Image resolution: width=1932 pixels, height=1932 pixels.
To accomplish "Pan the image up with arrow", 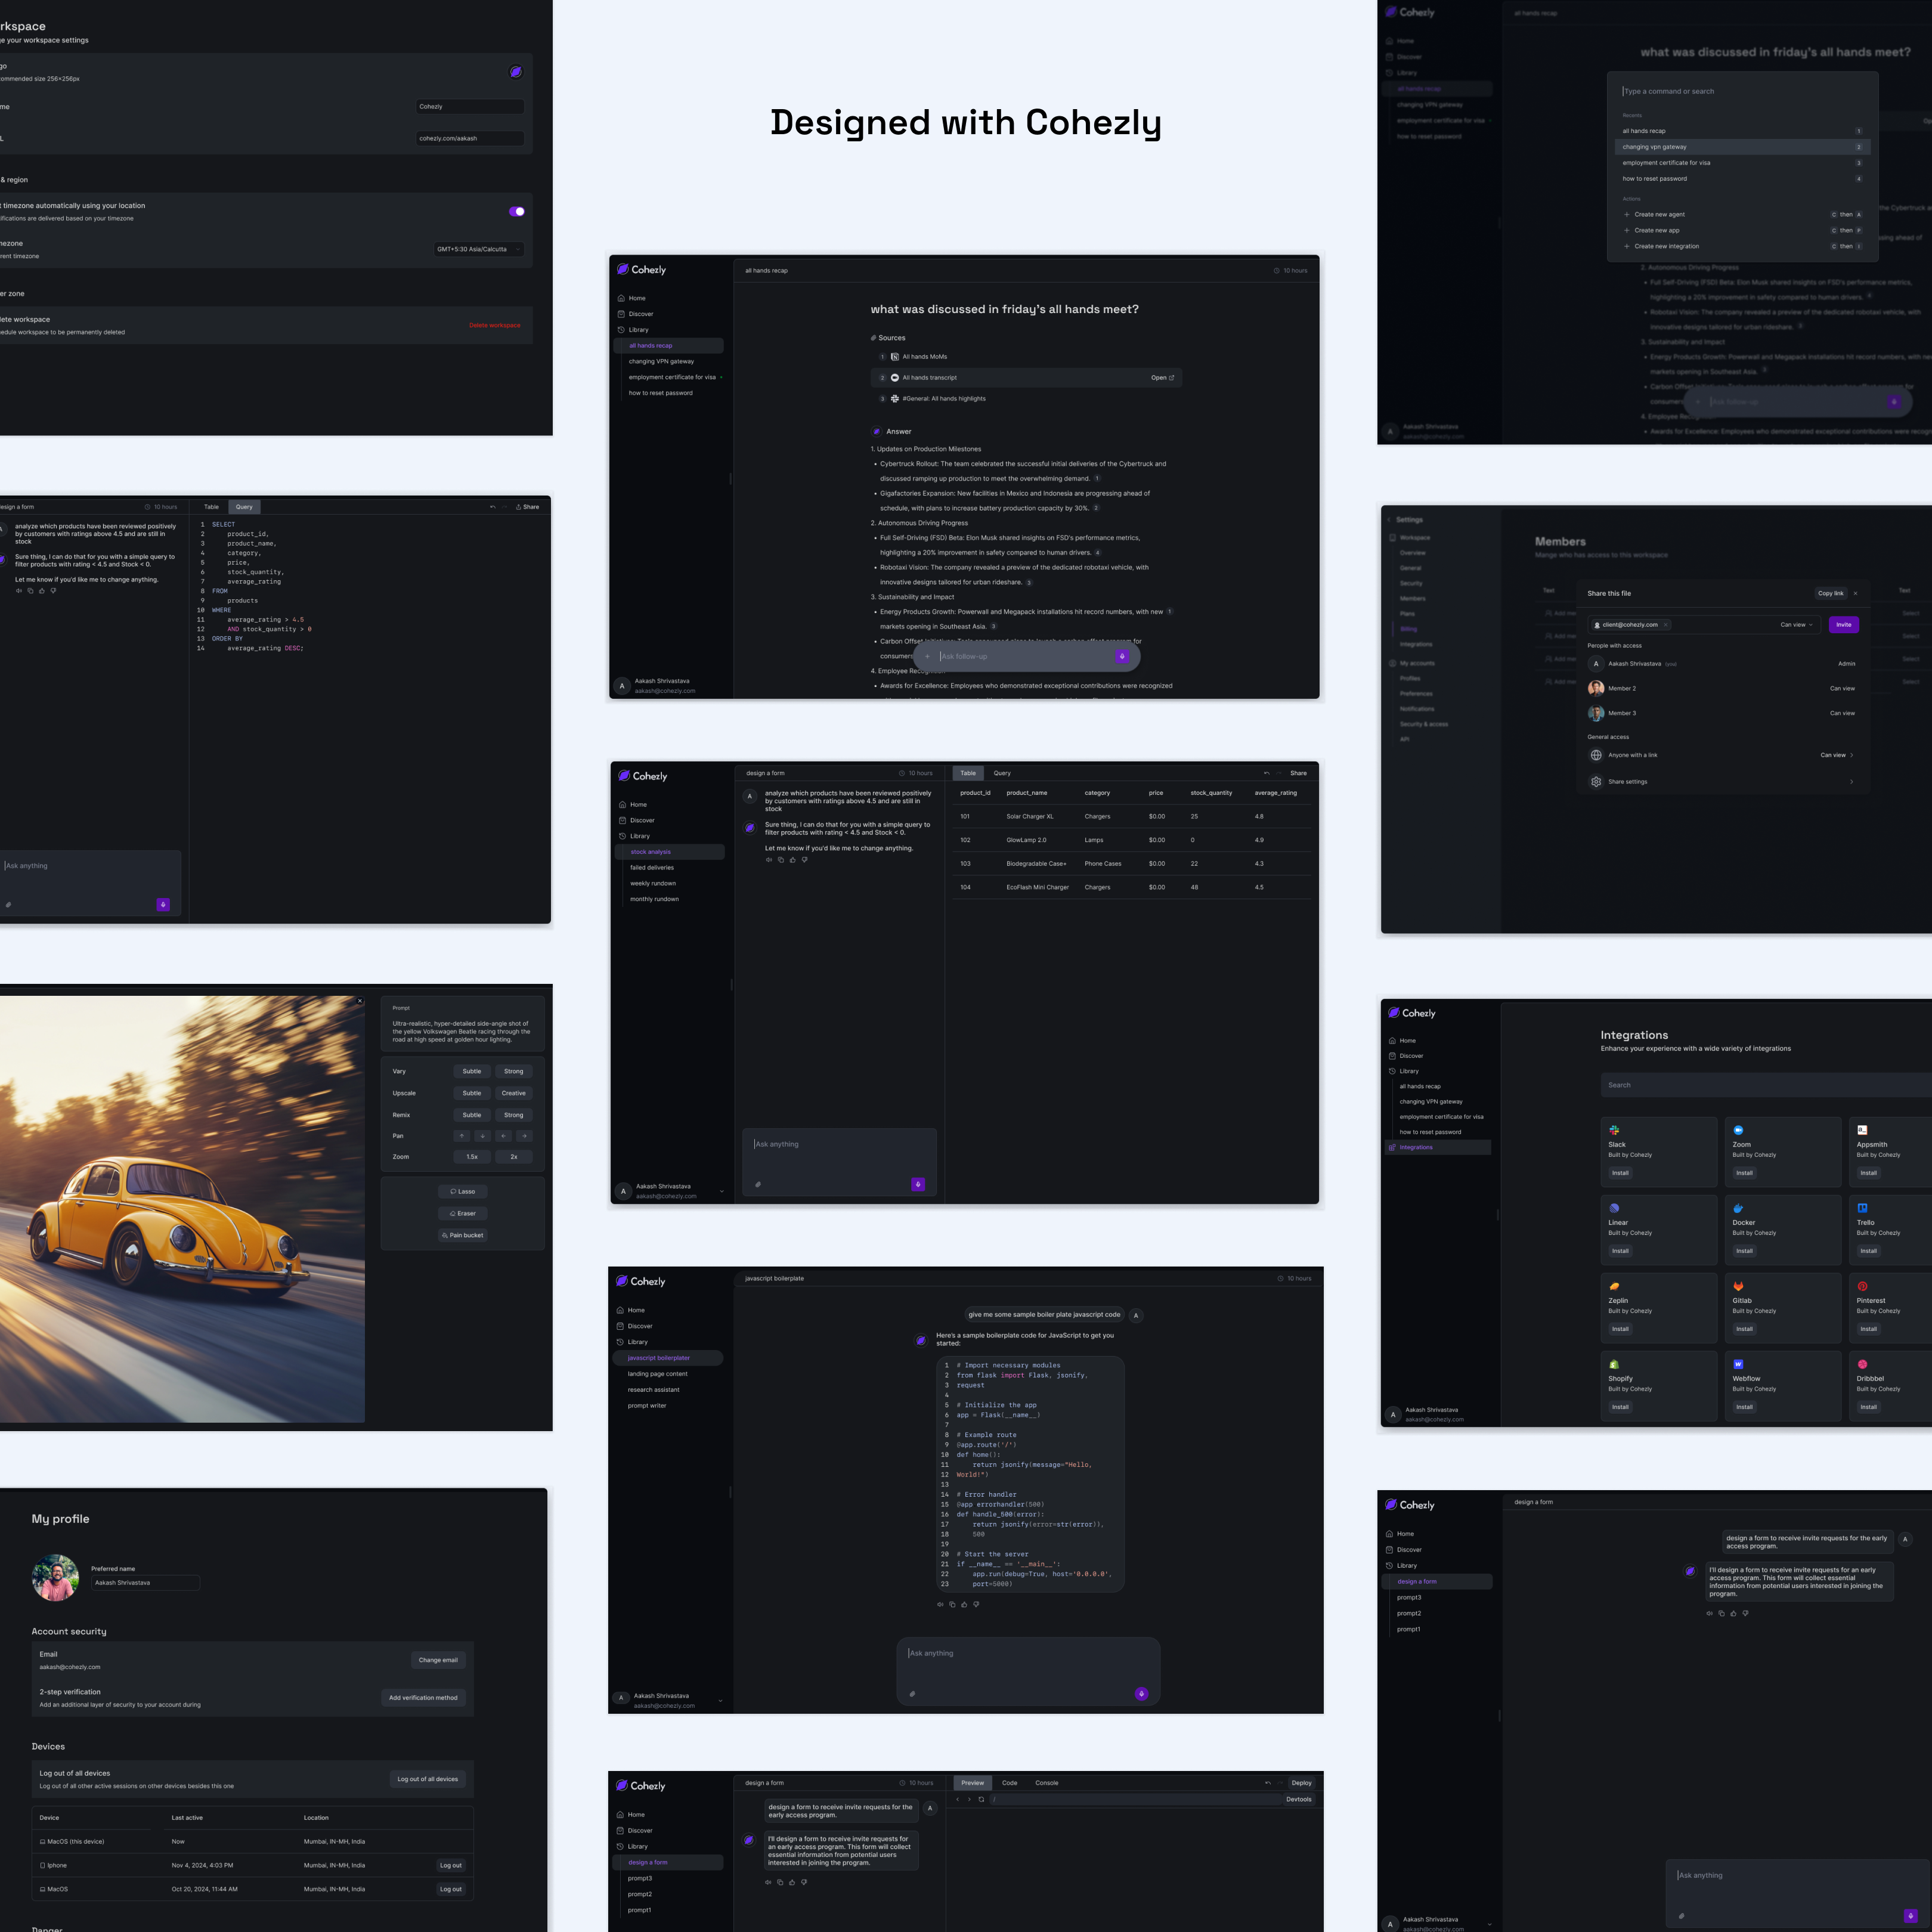I will tap(461, 1136).
